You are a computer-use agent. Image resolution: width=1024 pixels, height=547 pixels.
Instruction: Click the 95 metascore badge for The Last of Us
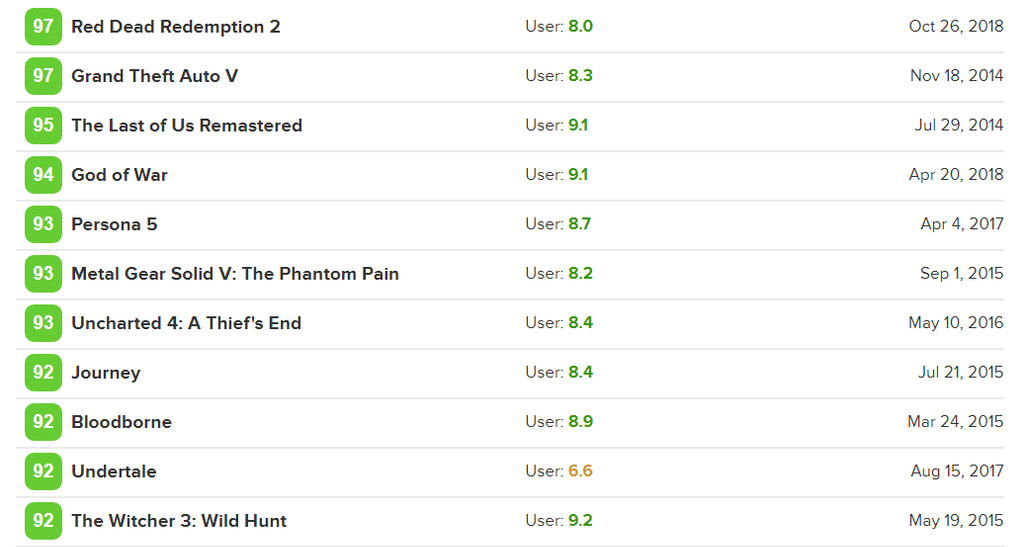[43, 125]
